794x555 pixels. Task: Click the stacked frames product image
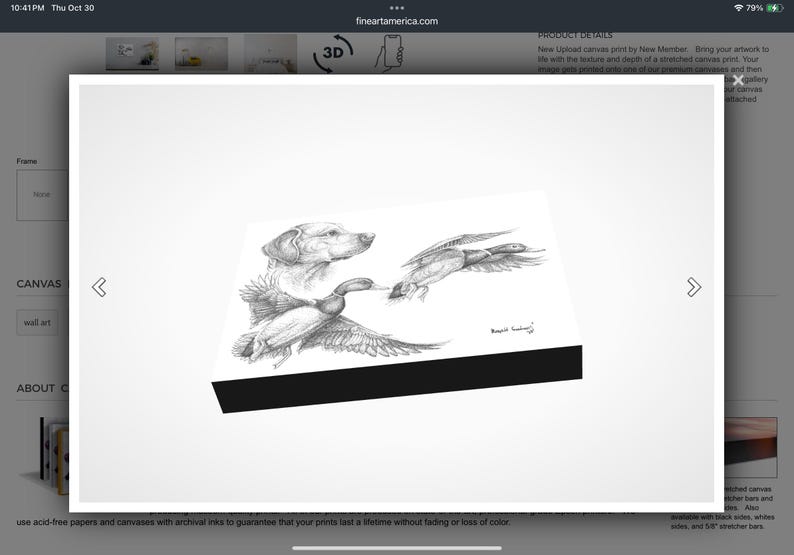[45, 455]
